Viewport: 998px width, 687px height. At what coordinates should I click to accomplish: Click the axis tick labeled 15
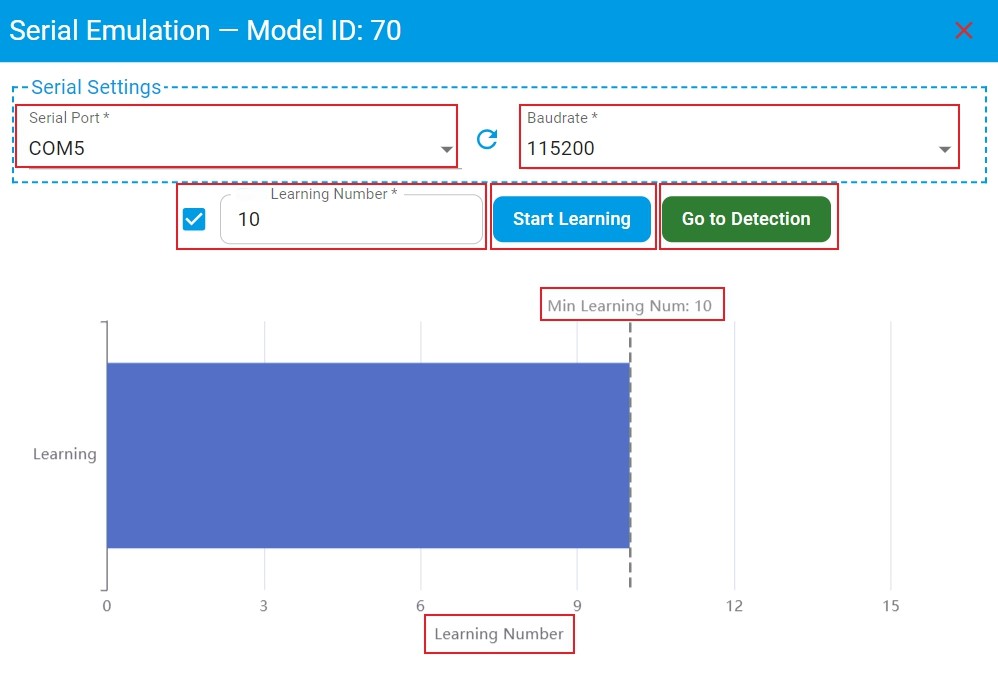click(891, 606)
